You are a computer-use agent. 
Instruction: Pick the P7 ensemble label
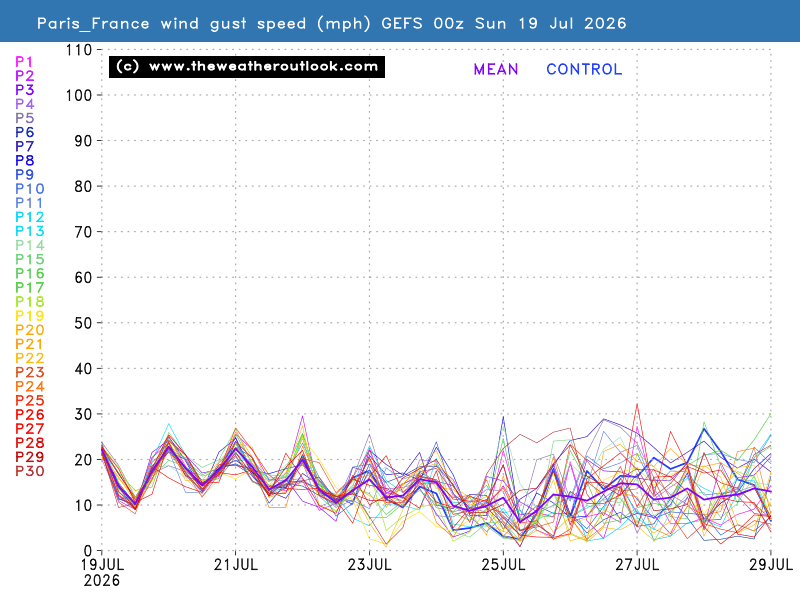pos(24,146)
